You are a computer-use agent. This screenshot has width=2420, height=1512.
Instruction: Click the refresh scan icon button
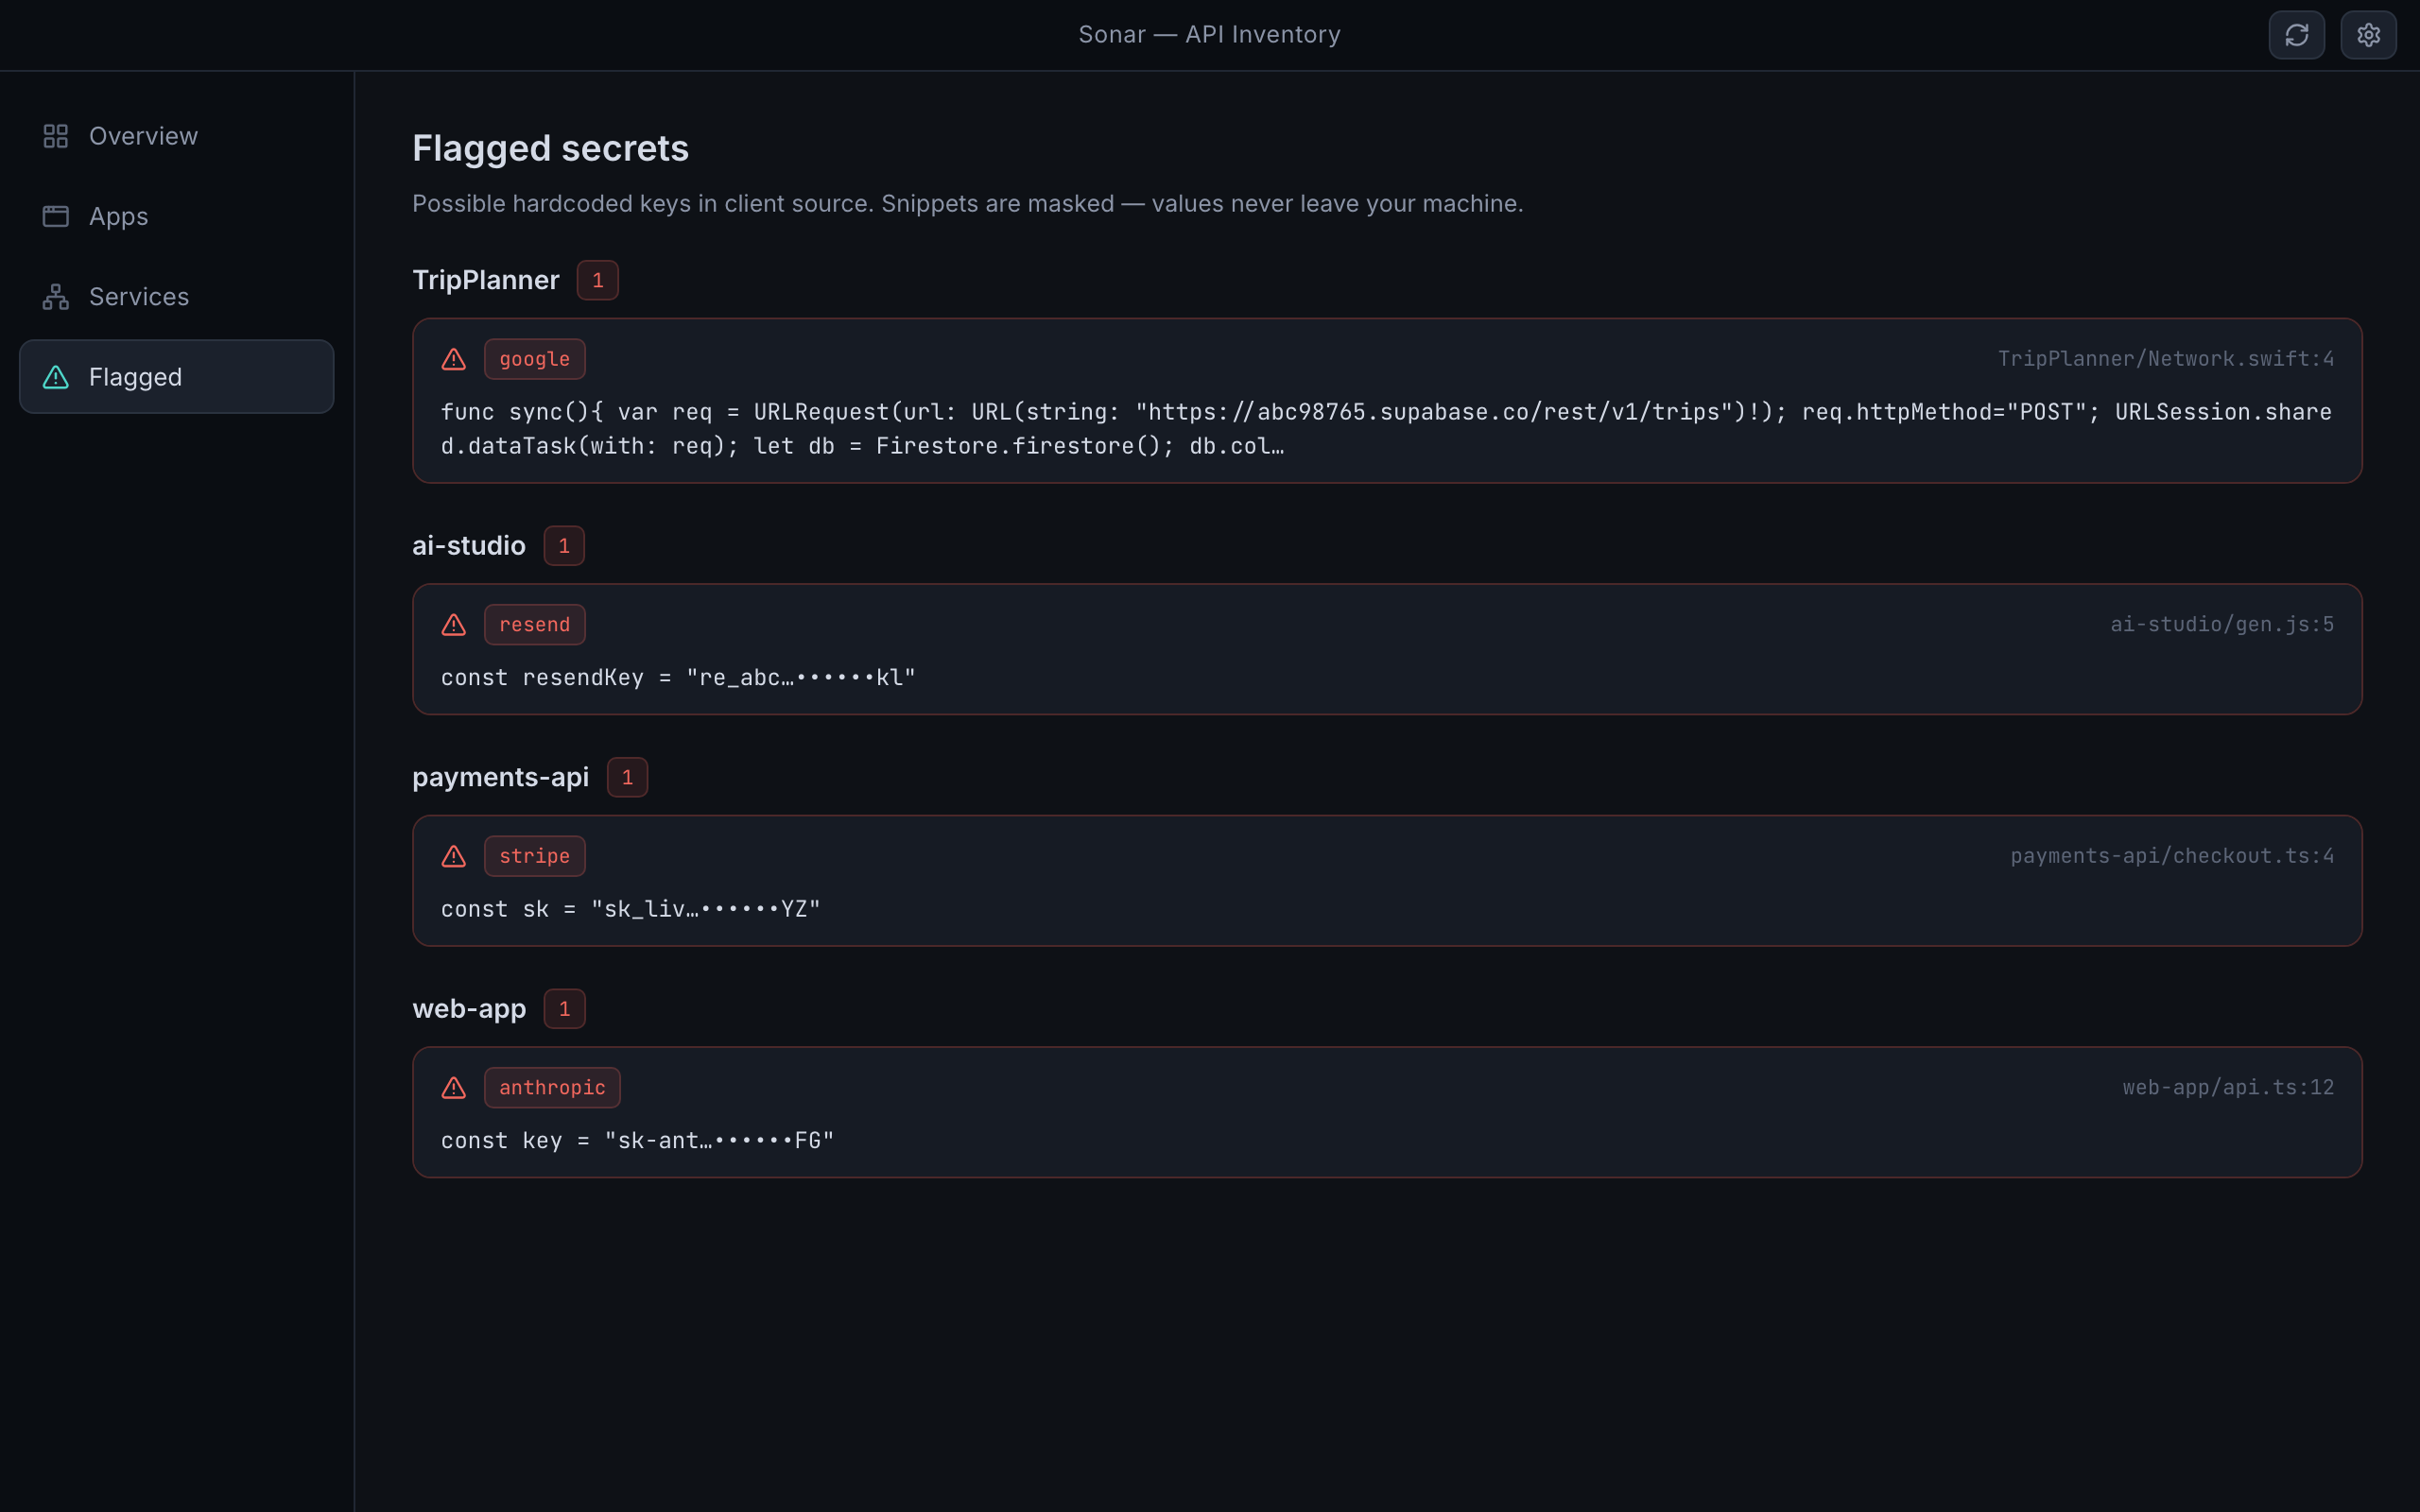pyautogui.click(x=2296, y=35)
